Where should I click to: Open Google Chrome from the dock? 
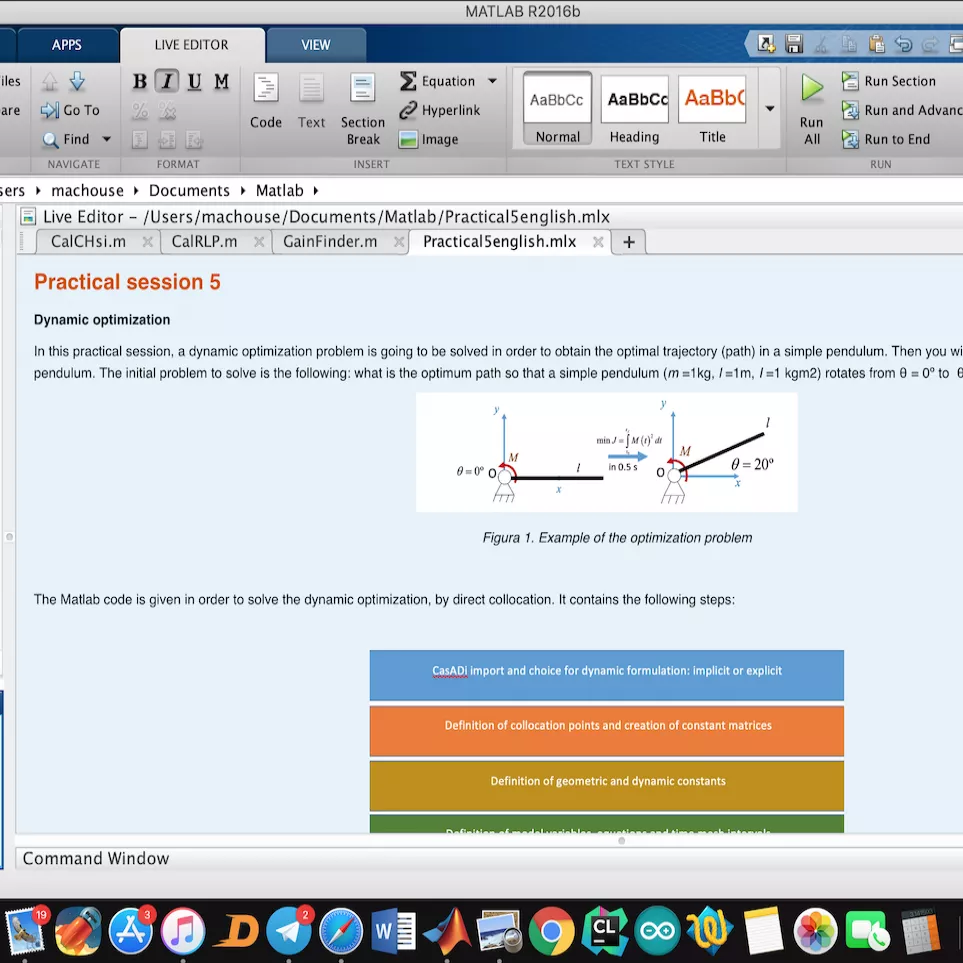(552, 931)
